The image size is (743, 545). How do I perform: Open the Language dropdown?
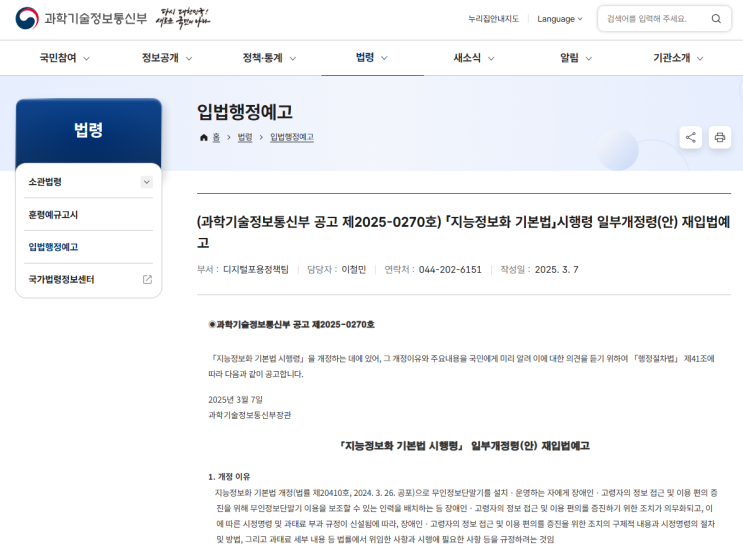coord(560,19)
